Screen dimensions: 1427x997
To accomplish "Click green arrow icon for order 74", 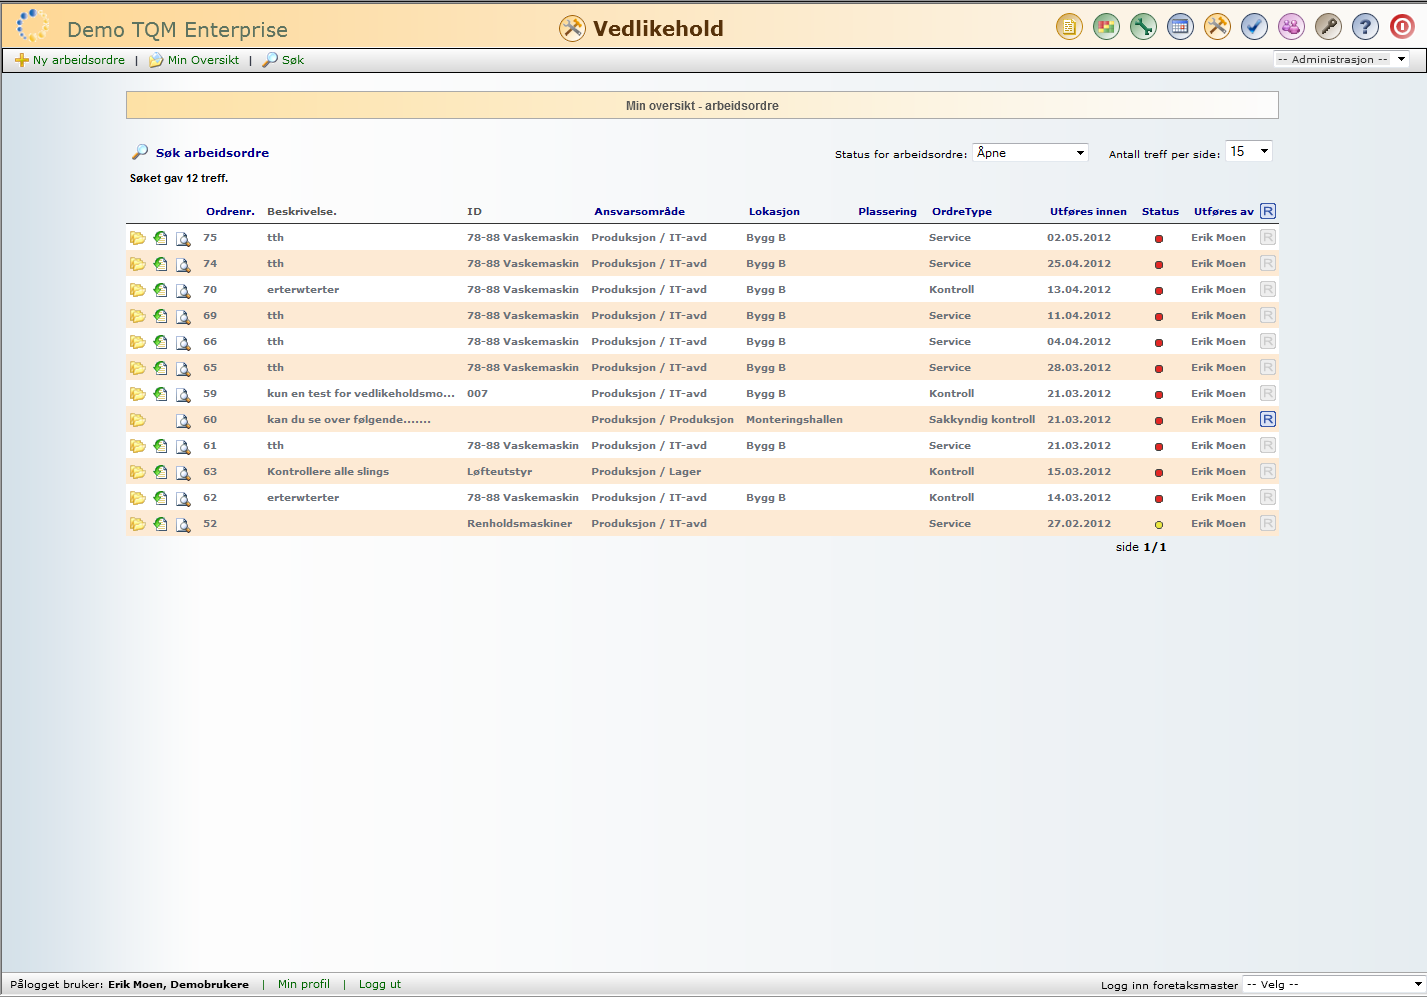I will click(160, 264).
